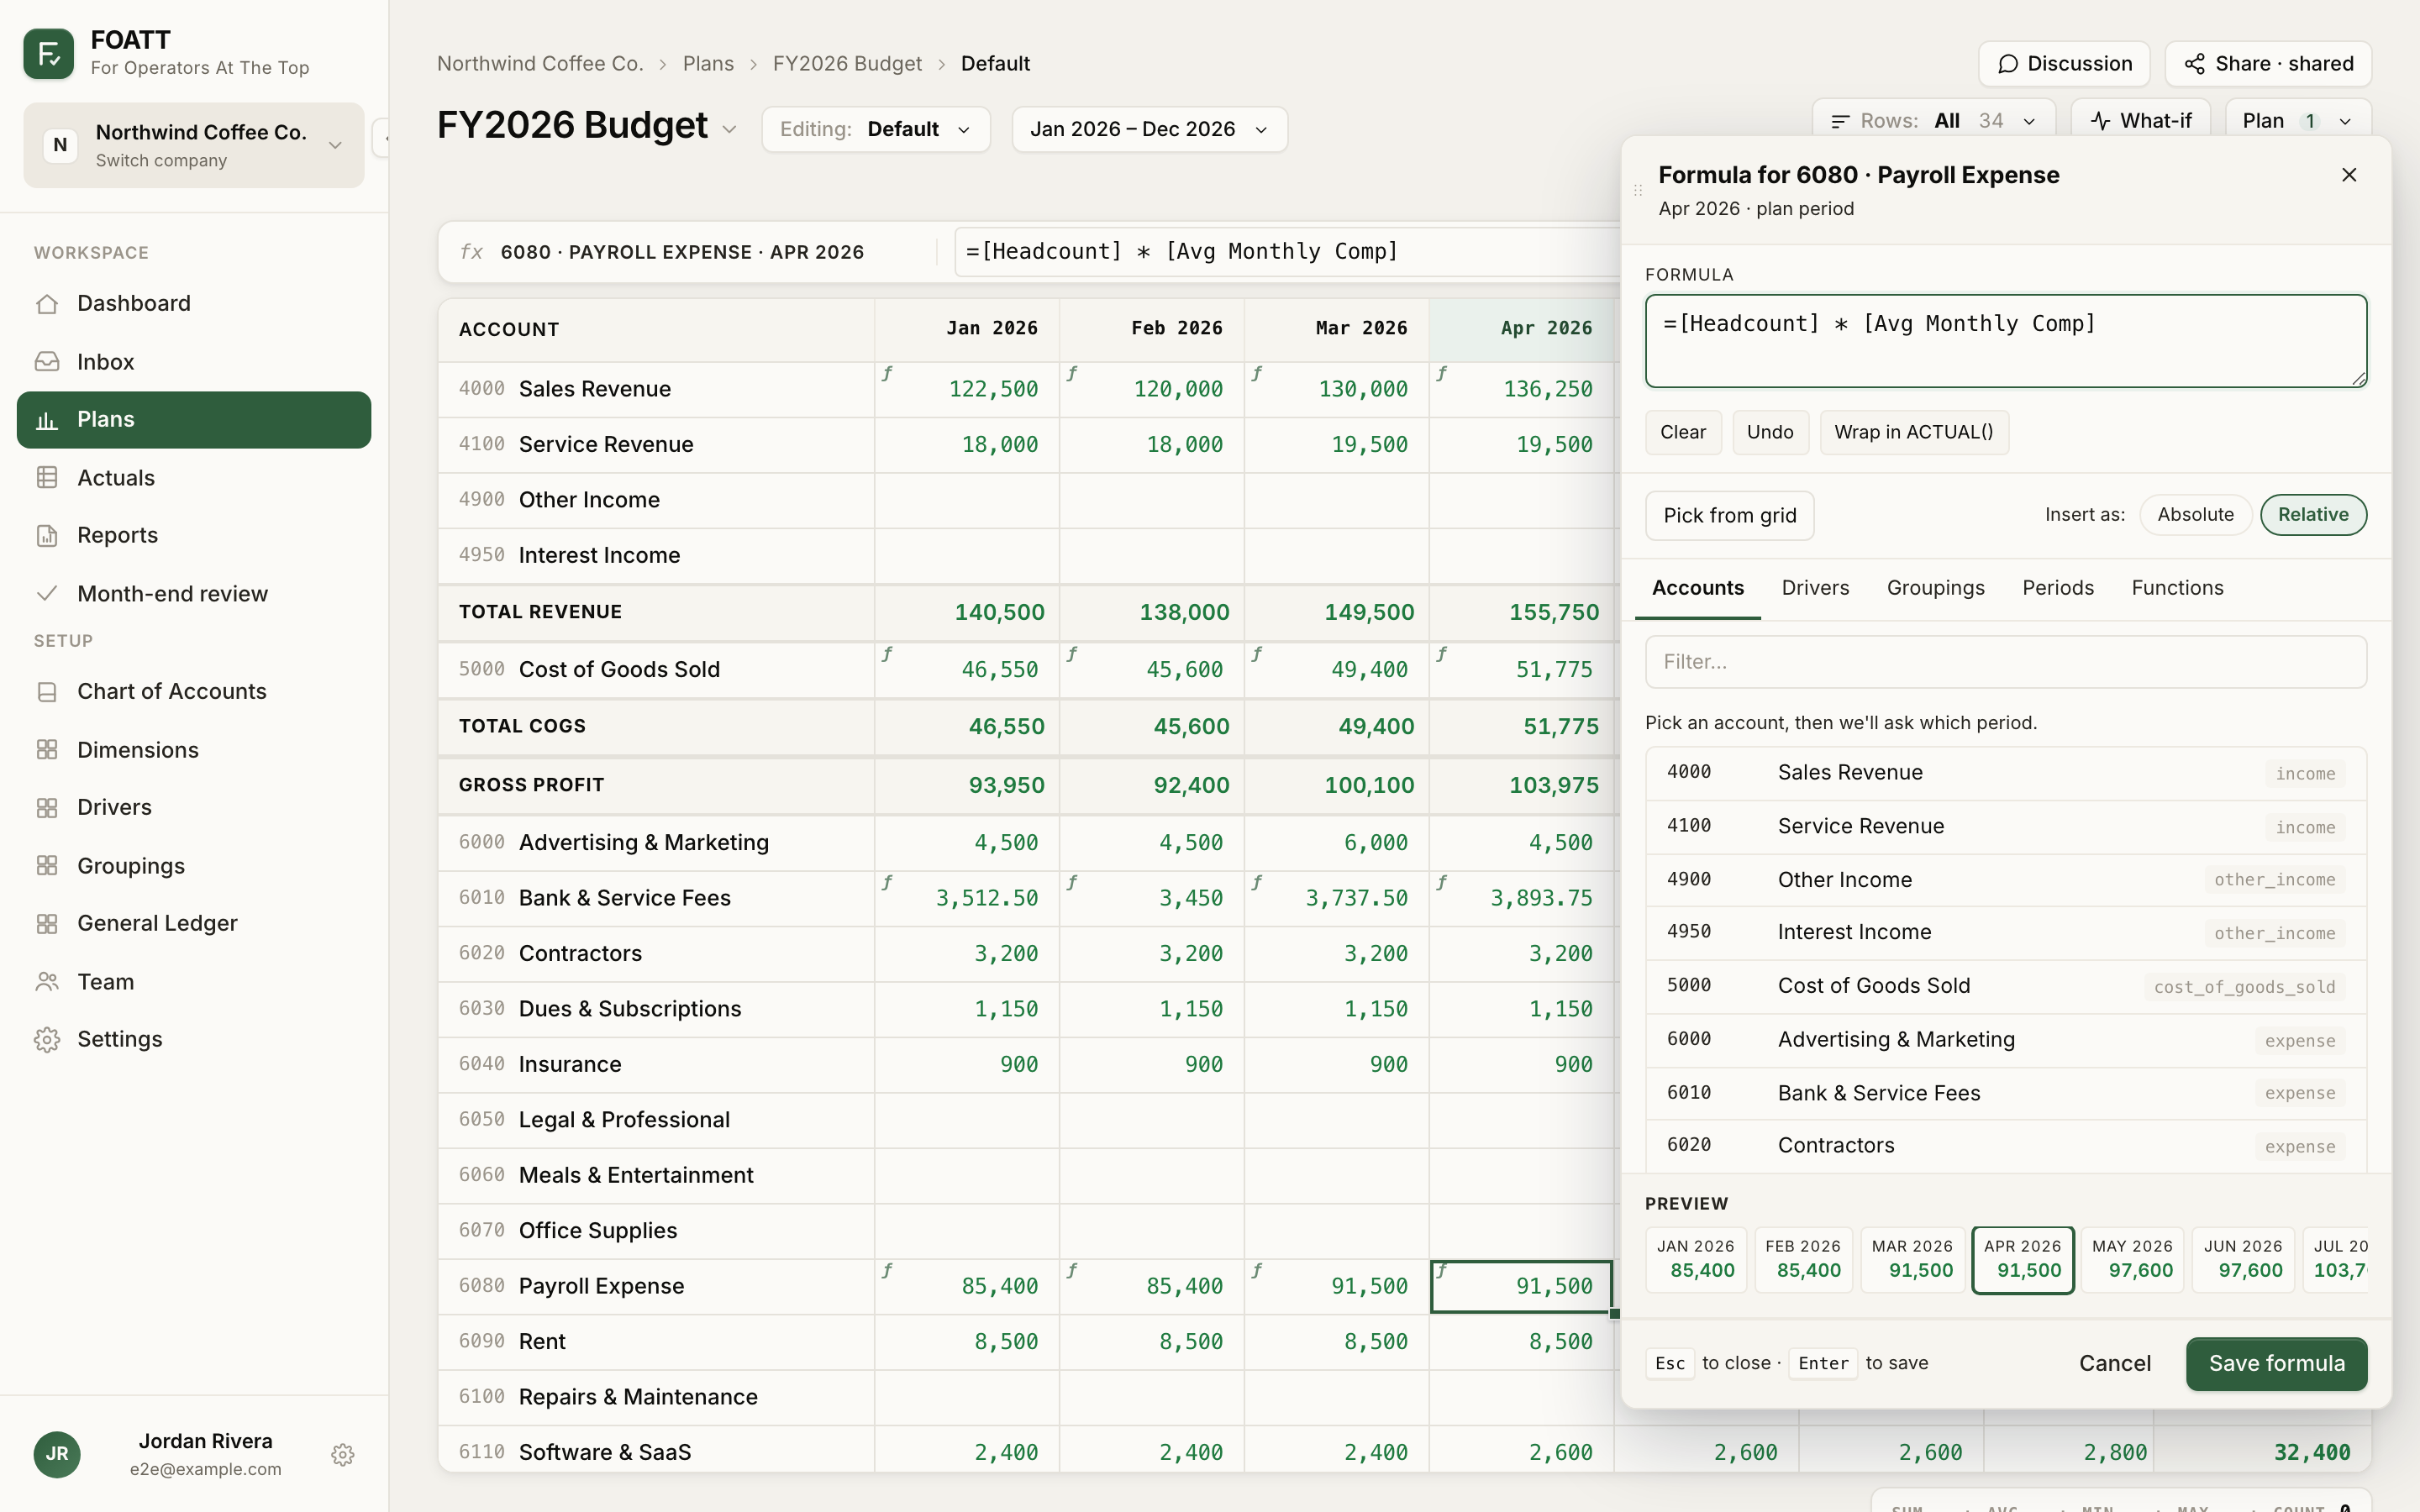This screenshot has height=1512, width=2420.
Task: Click the formula bar input above the grid
Action: click(x=1287, y=252)
